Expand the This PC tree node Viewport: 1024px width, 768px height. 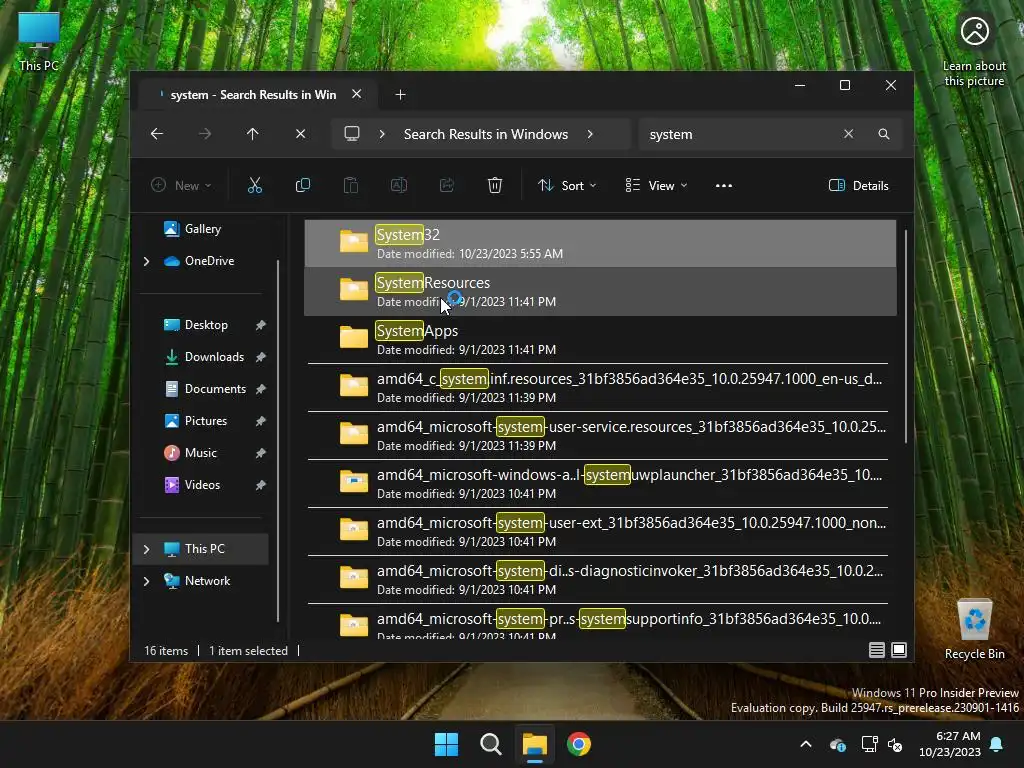[146, 549]
